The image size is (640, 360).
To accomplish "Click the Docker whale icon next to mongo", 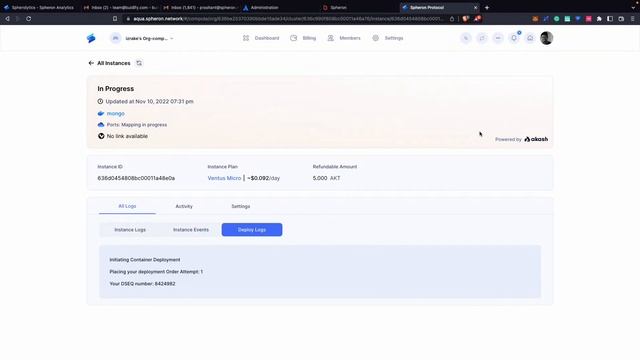I will 101,113.
